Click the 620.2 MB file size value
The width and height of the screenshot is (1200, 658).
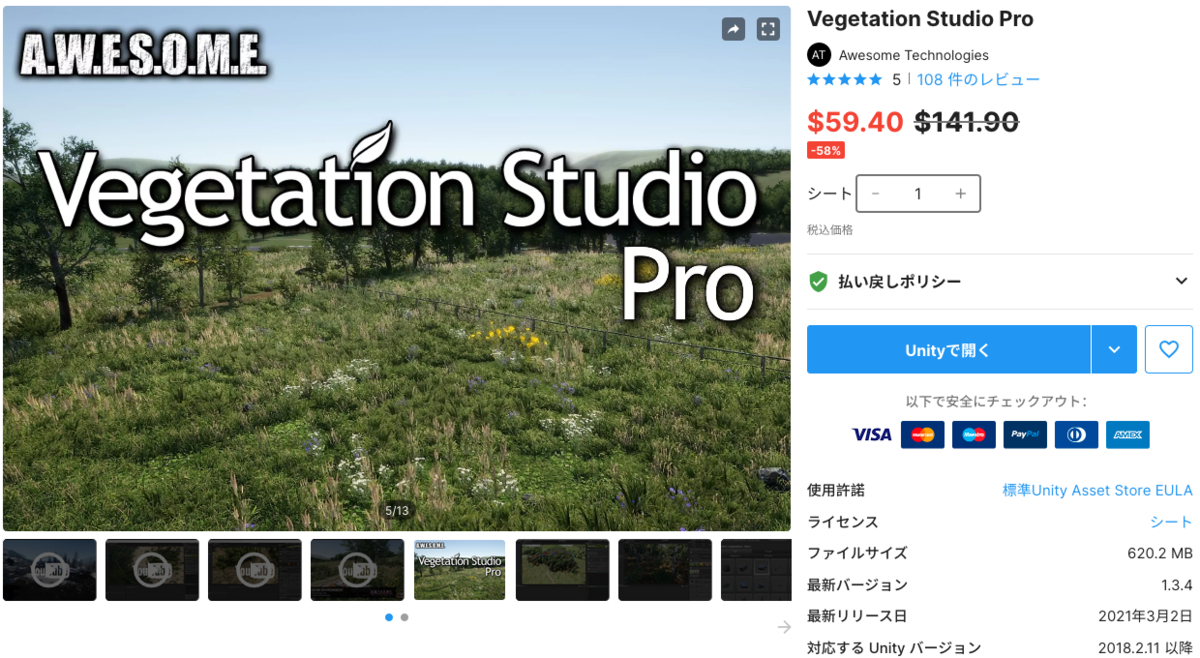pos(1160,553)
